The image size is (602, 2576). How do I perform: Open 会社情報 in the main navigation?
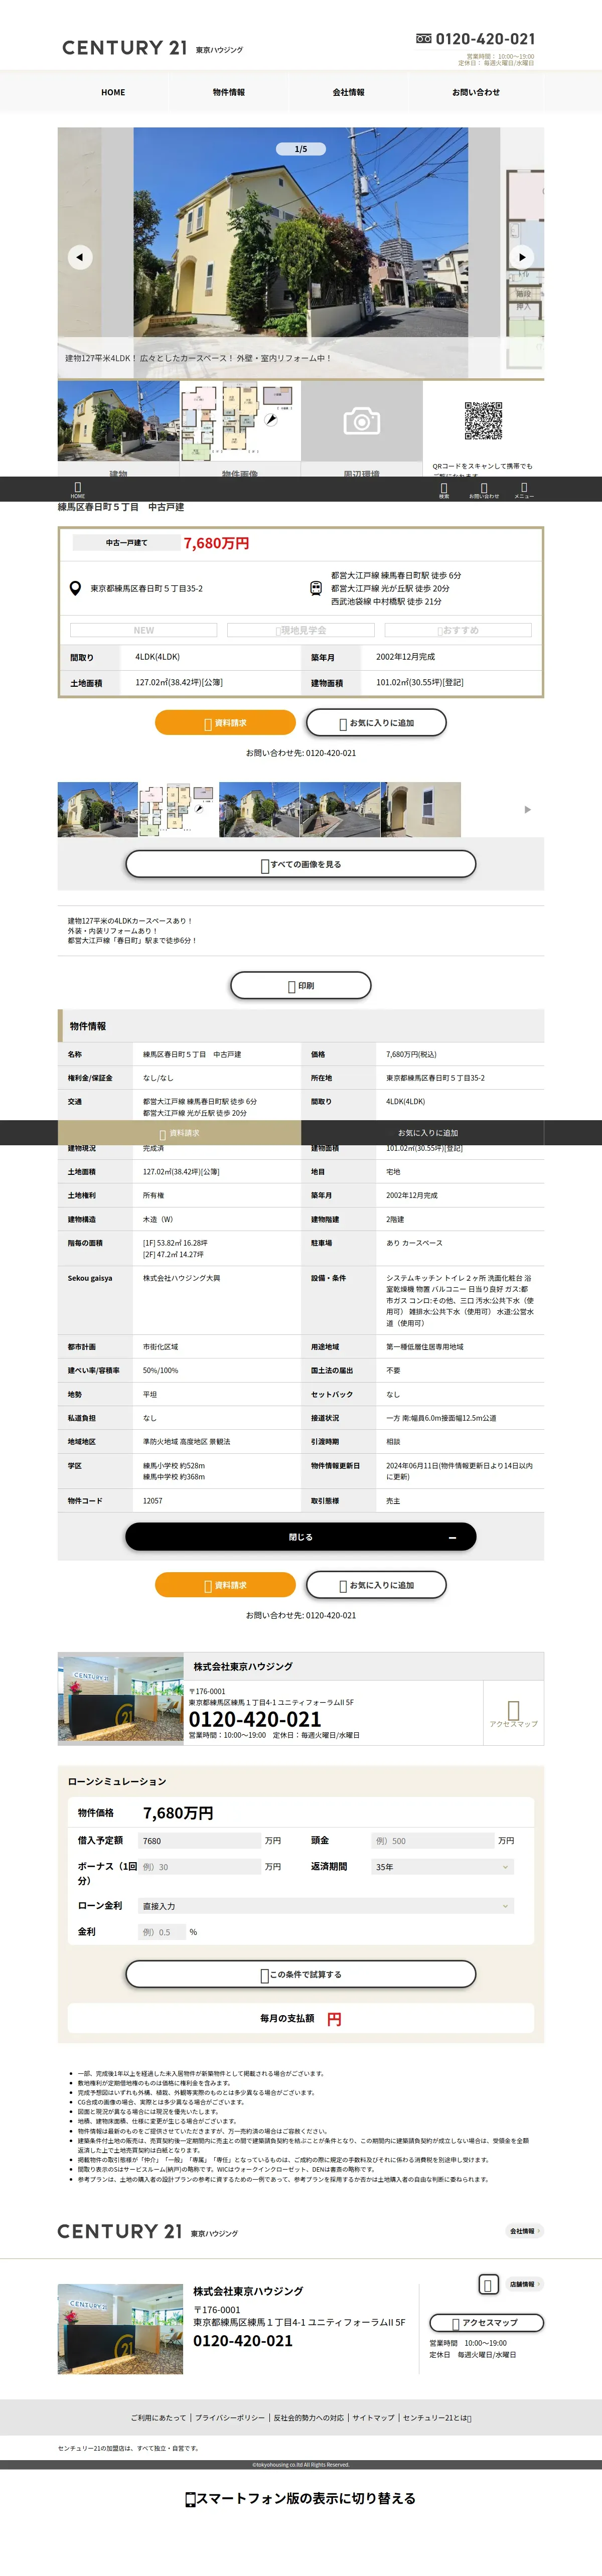coord(349,92)
